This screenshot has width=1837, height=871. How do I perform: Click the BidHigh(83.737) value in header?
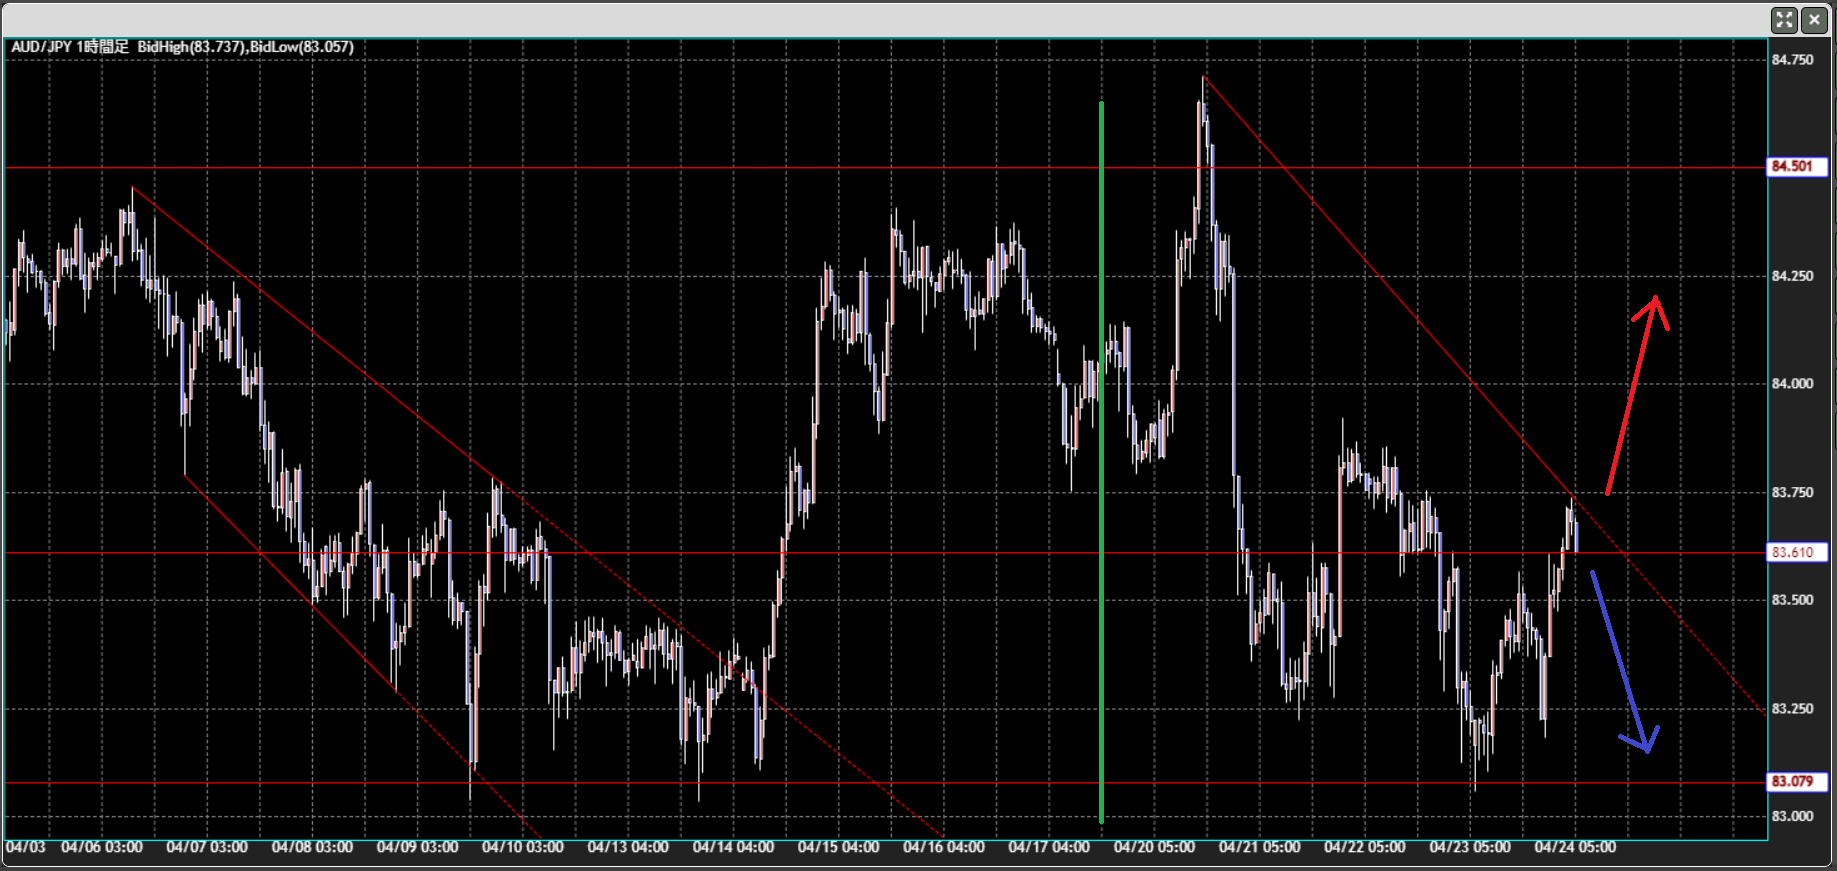pyautogui.click(x=192, y=47)
